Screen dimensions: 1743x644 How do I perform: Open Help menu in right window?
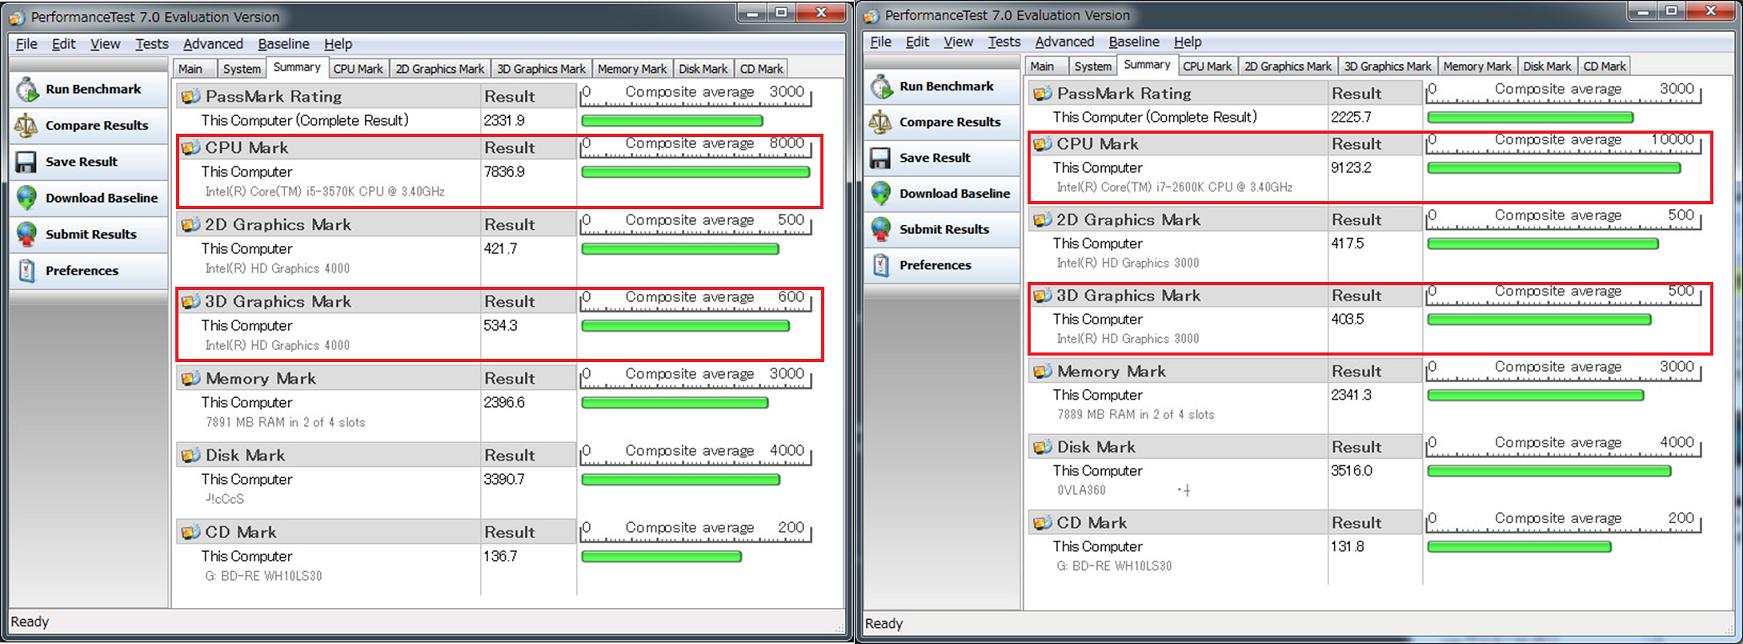[x=1187, y=42]
